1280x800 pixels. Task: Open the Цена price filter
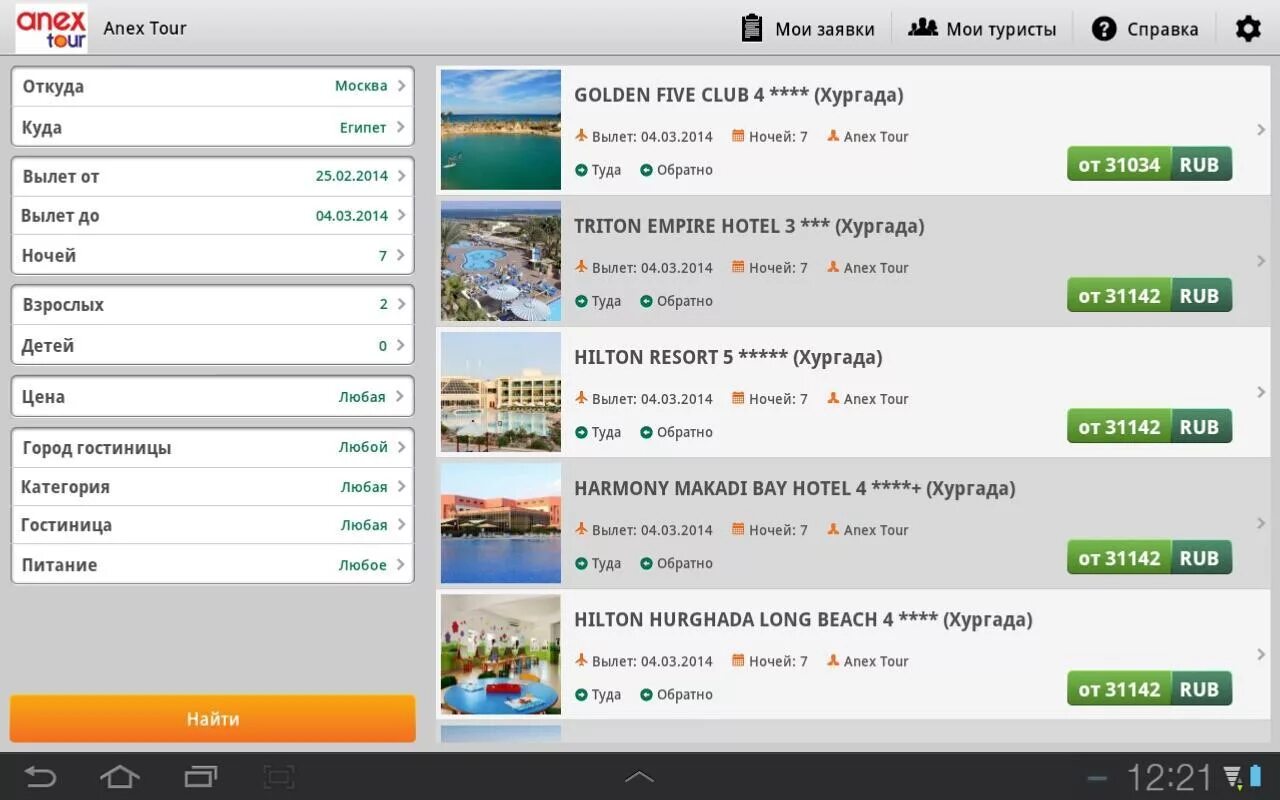point(212,396)
